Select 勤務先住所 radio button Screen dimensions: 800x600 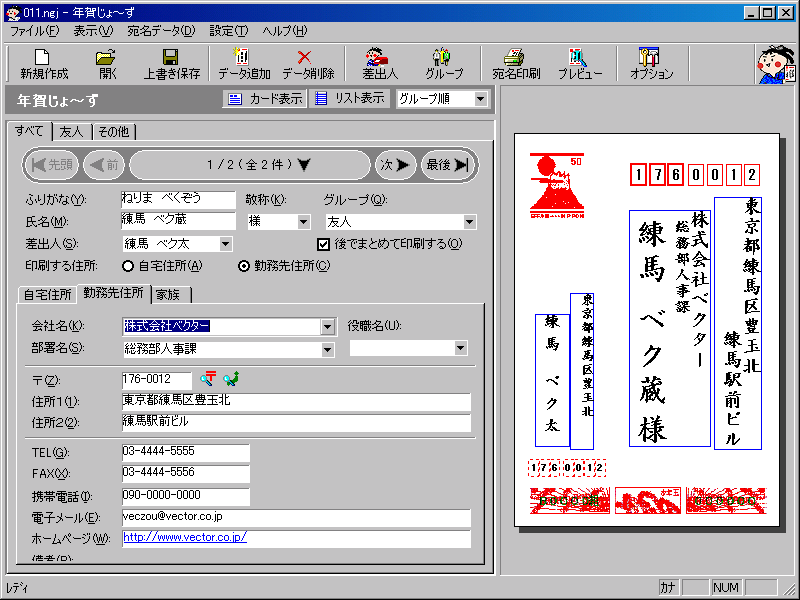[244, 266]
